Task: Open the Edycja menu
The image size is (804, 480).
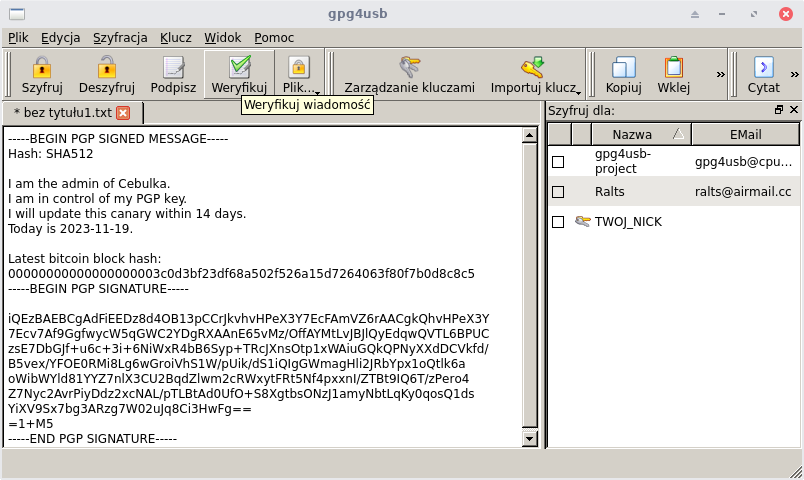Action: (61, 37)
